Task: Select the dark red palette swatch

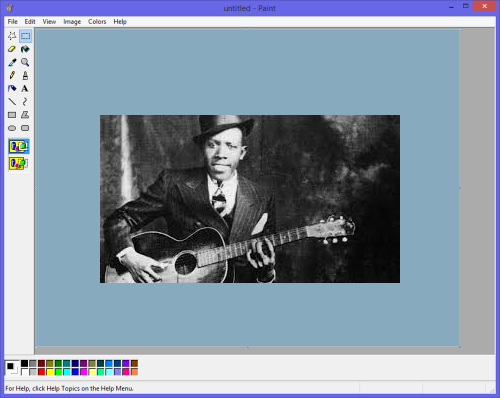Action: click(x=41, y=363)
